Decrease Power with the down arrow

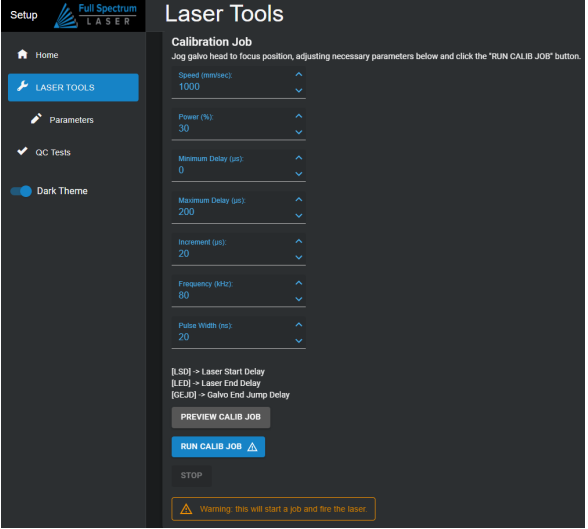click(300, 132)
